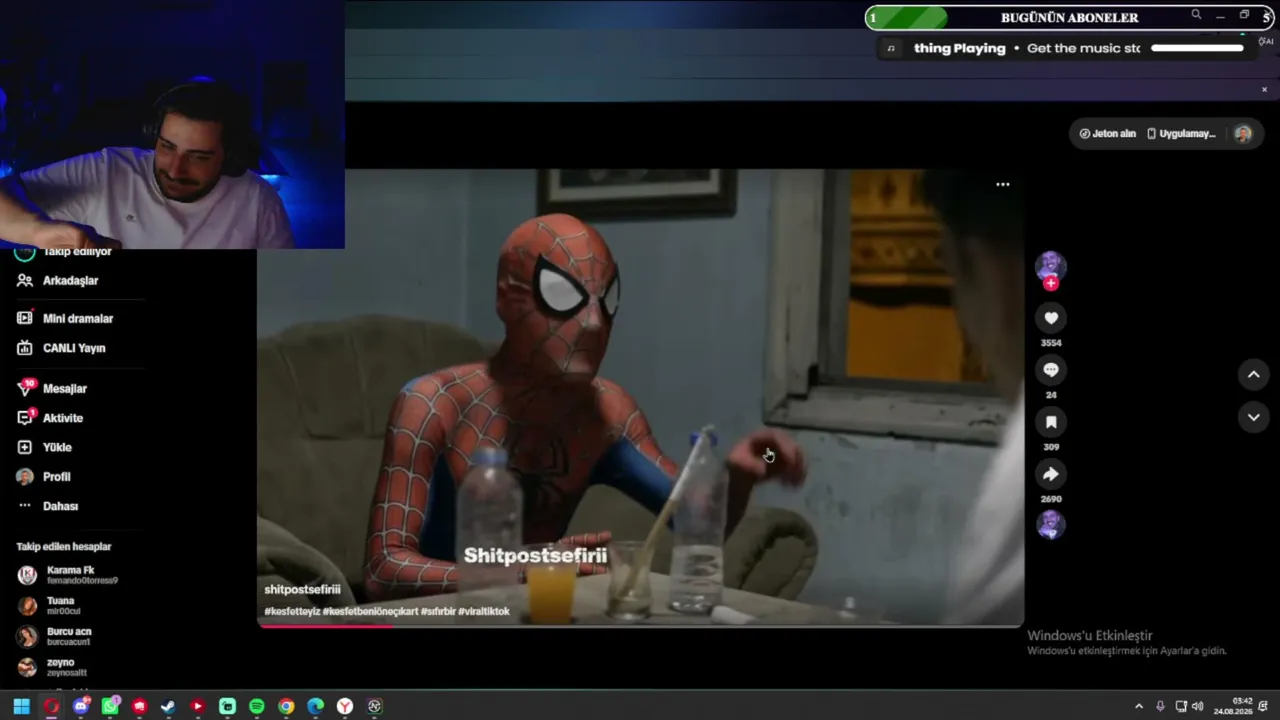Click the Takip ediliyor sidebar item
The height and width of the screenshot is (720, 1280).
(x=64, y=252)
